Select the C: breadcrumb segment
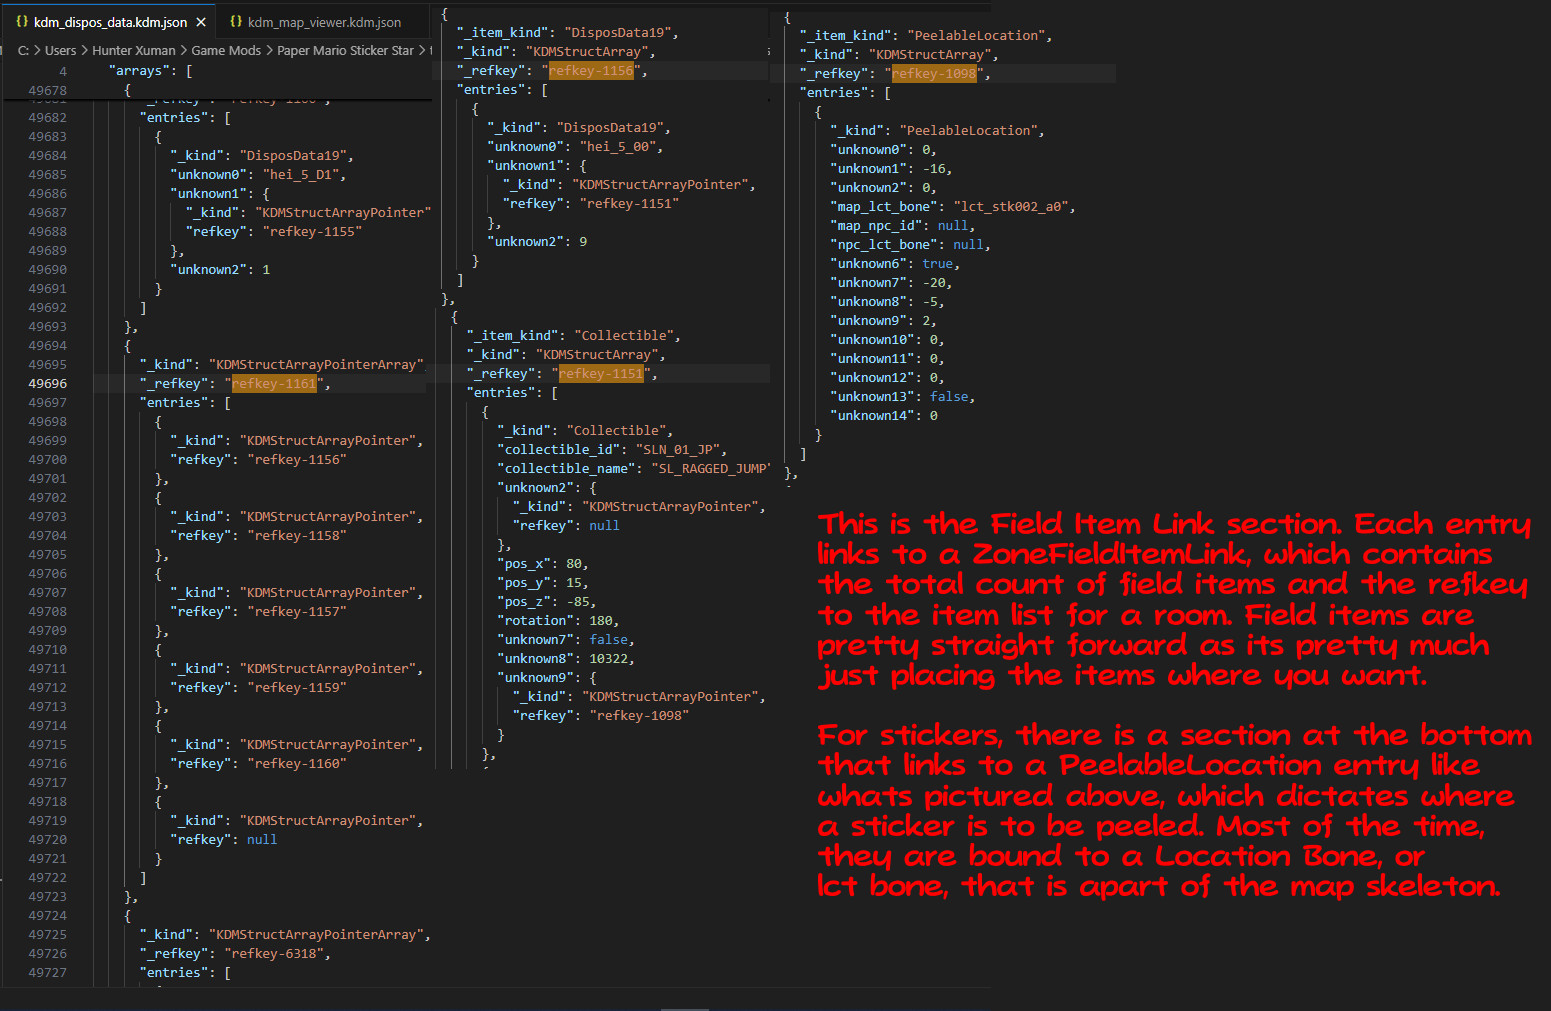This screenshot has width=1551, height=1011. click(23, 50)
